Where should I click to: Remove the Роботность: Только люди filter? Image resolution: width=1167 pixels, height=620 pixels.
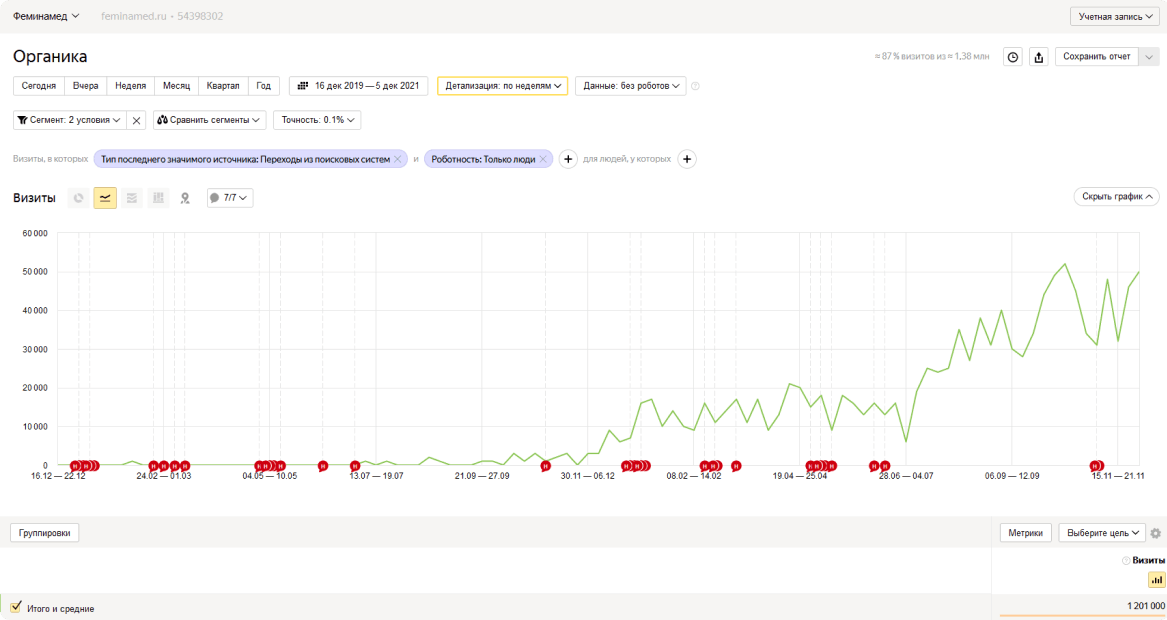pos(543,159)
